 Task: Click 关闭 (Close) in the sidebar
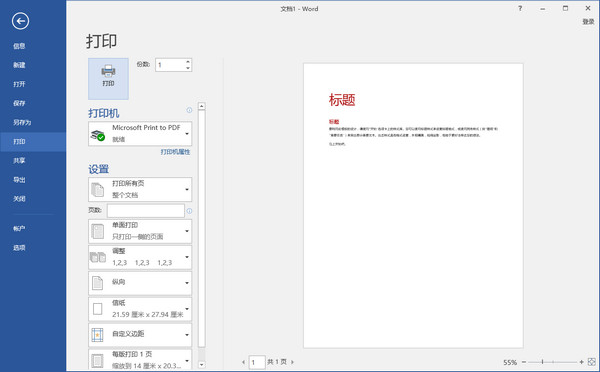19,199
